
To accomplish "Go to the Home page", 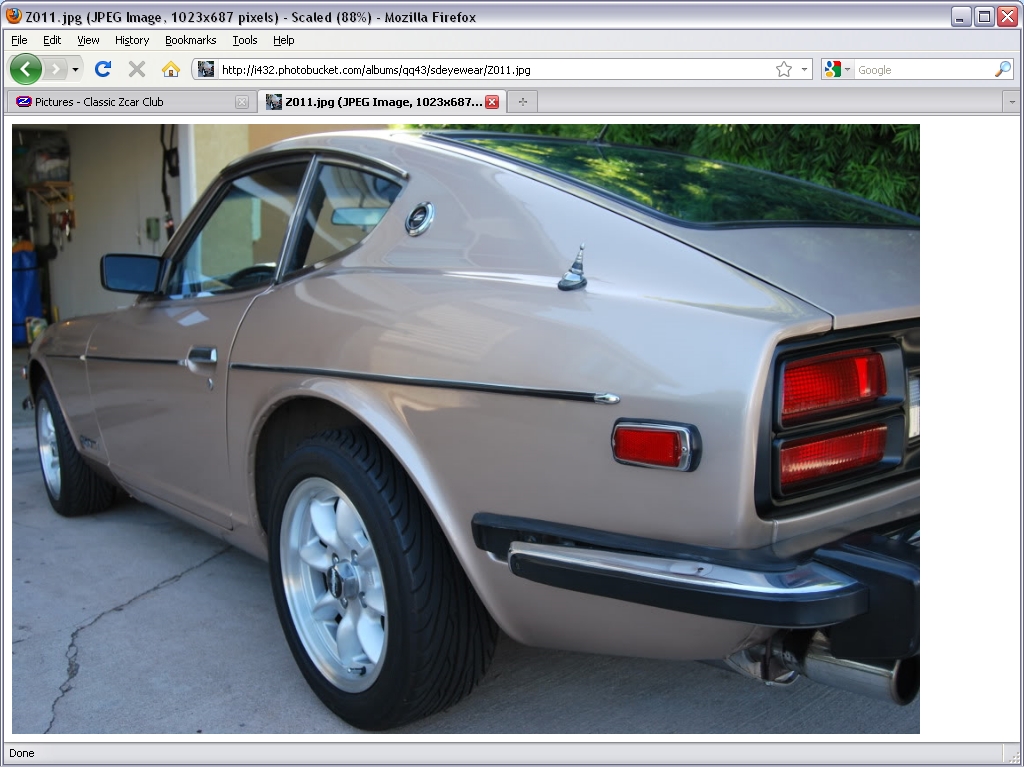I will (171, 69).
